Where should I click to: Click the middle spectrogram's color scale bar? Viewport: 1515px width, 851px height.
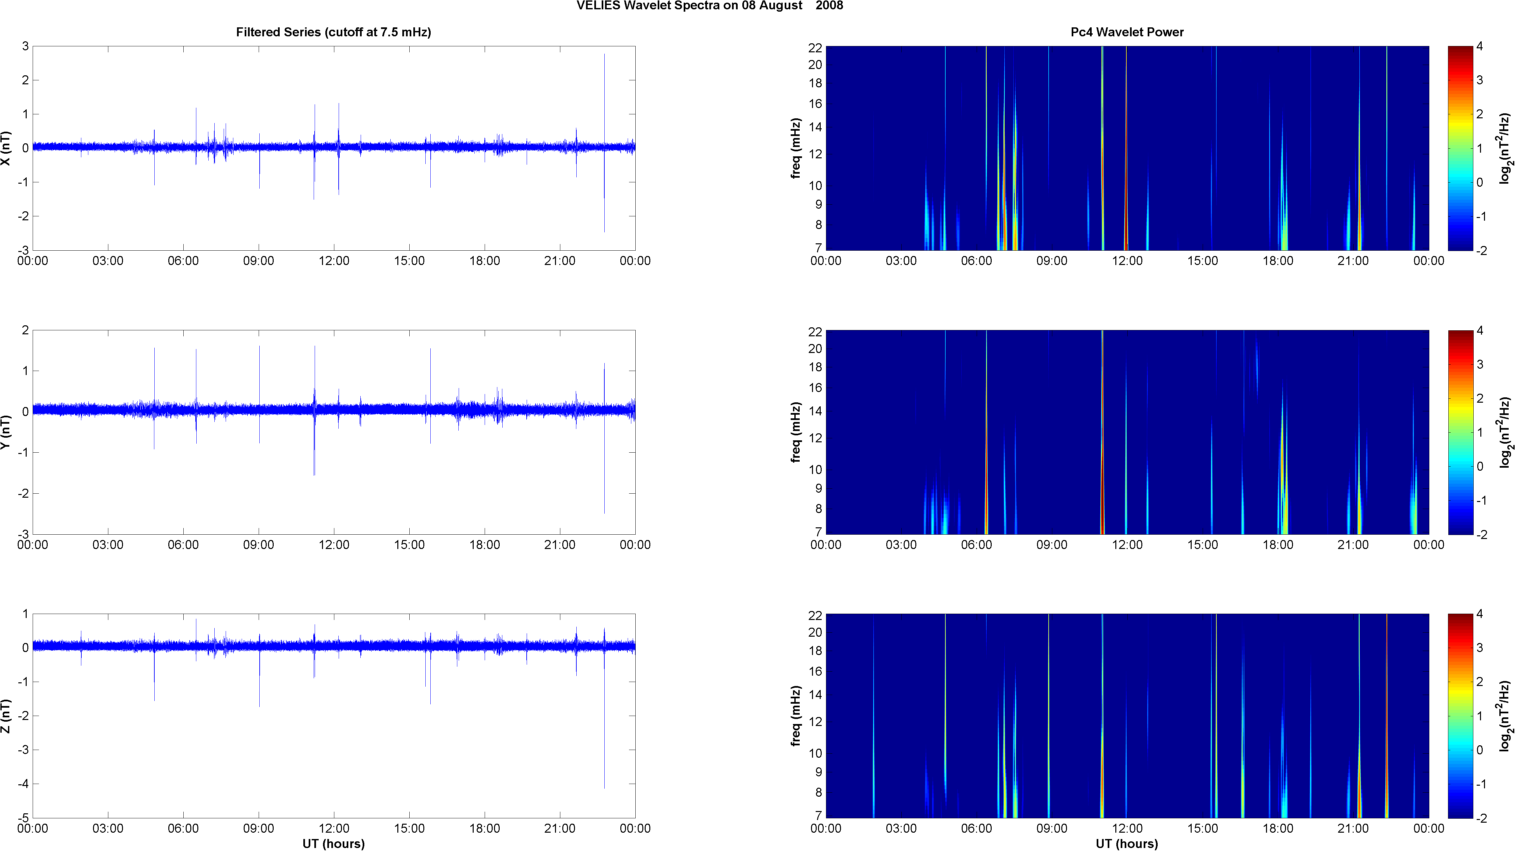[x=1460, y=432]
